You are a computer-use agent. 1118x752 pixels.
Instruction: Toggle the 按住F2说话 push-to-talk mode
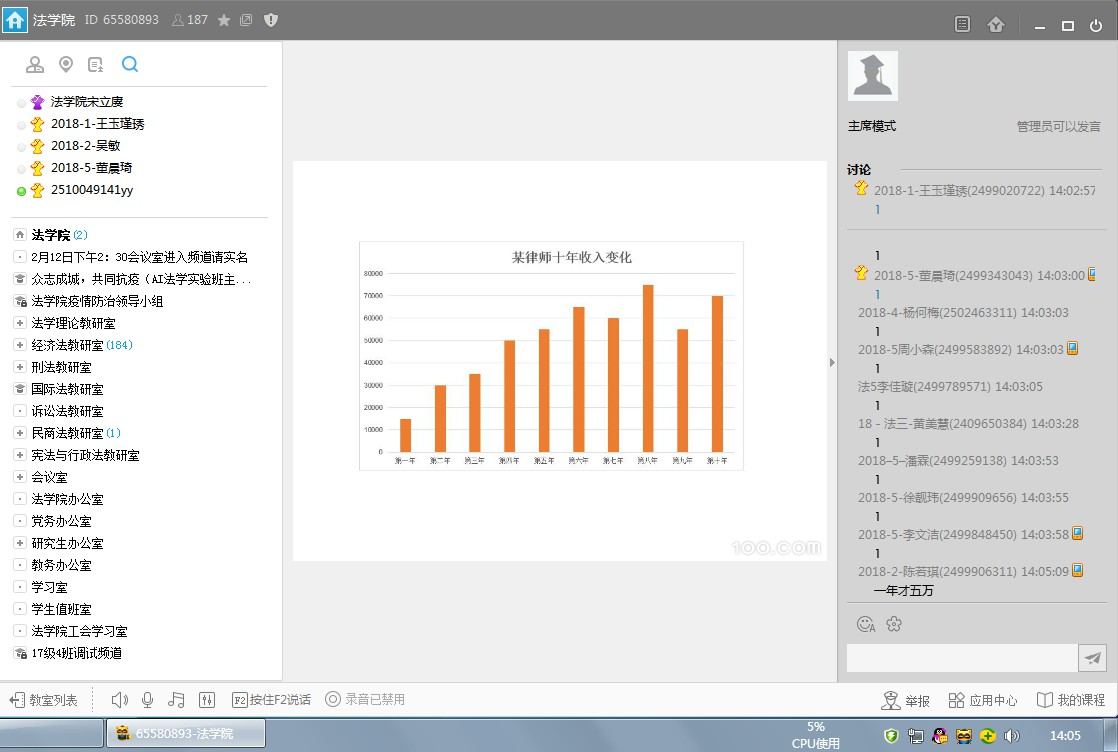271,700
